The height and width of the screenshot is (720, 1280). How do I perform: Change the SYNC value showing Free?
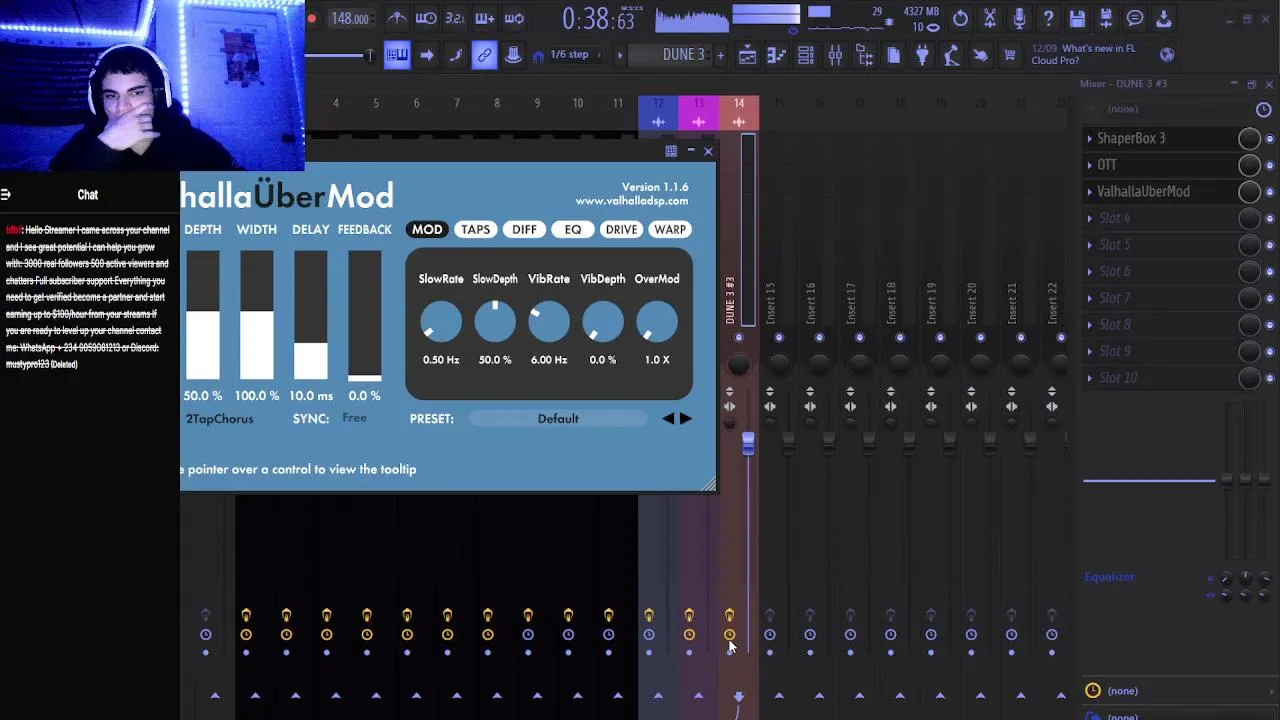click(354, 418)
